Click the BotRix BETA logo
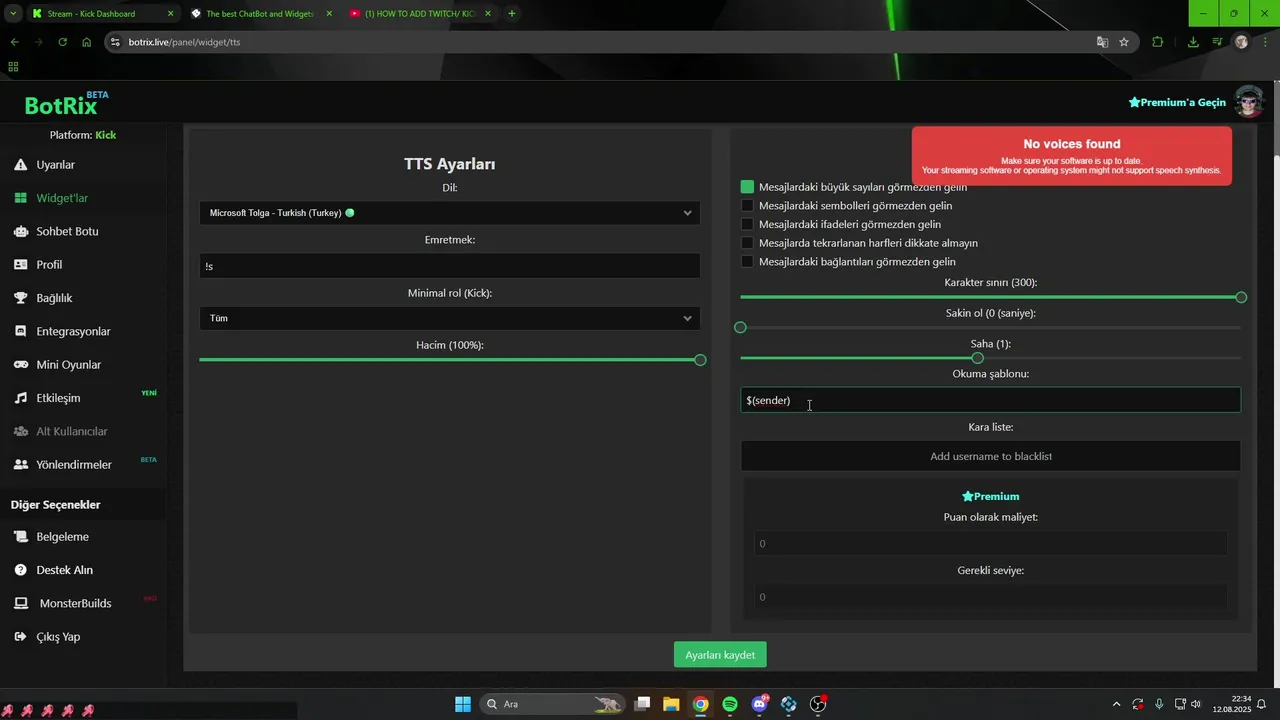The image size is (1280, 720). point(67,104)
